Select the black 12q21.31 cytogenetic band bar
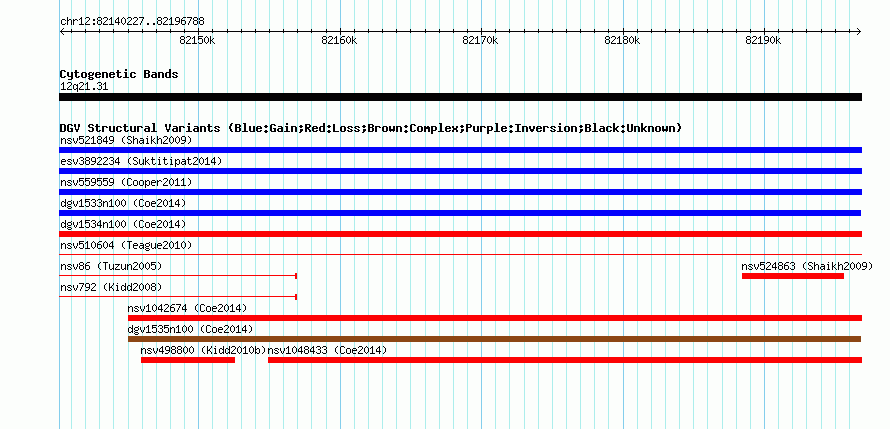This screenshot has width=890, height=429. (460, 97)
